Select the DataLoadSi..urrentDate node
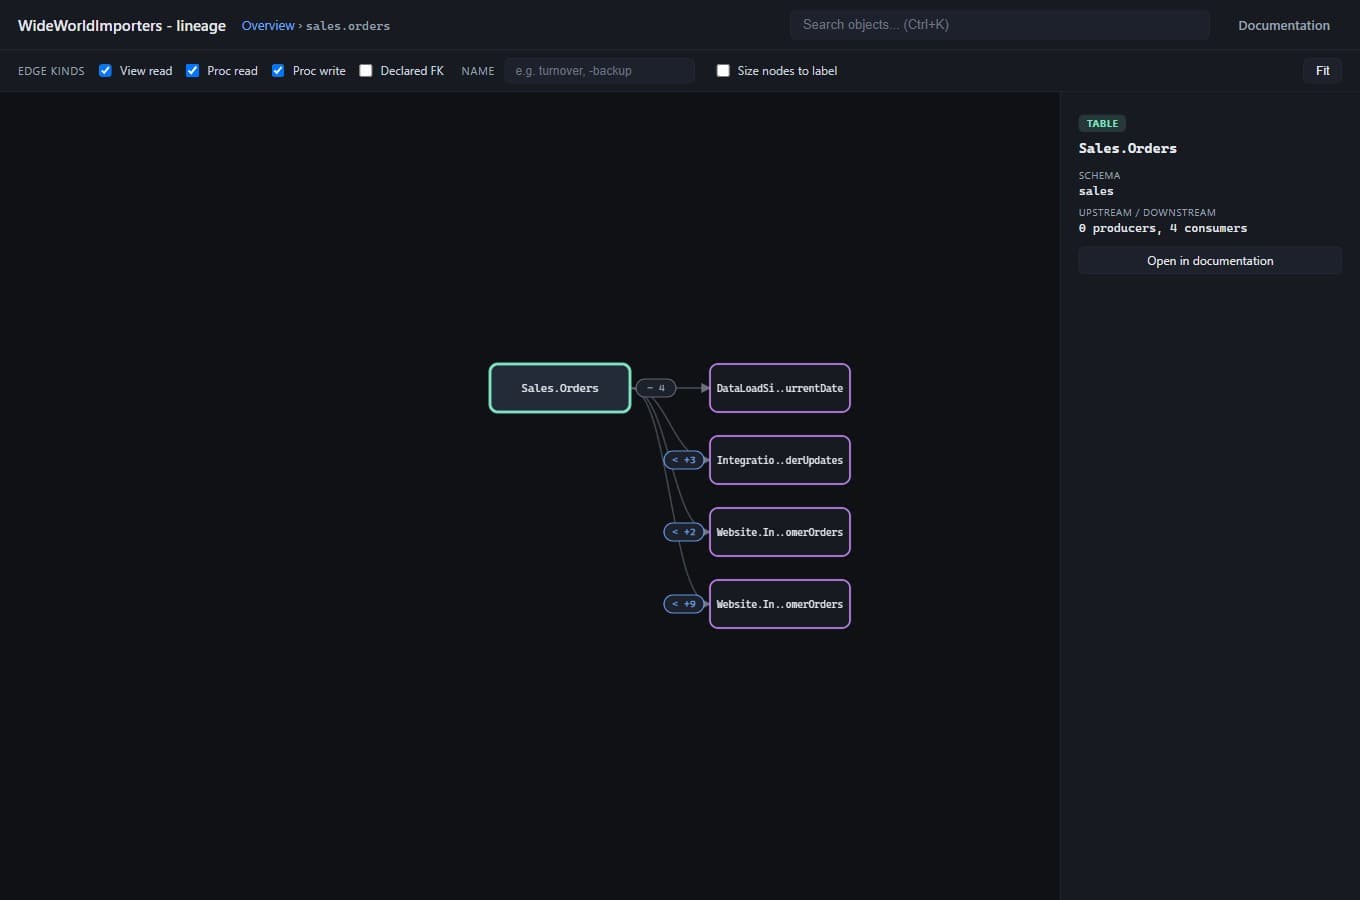The height and width of the screenshot is (900, 1360). 780,388
